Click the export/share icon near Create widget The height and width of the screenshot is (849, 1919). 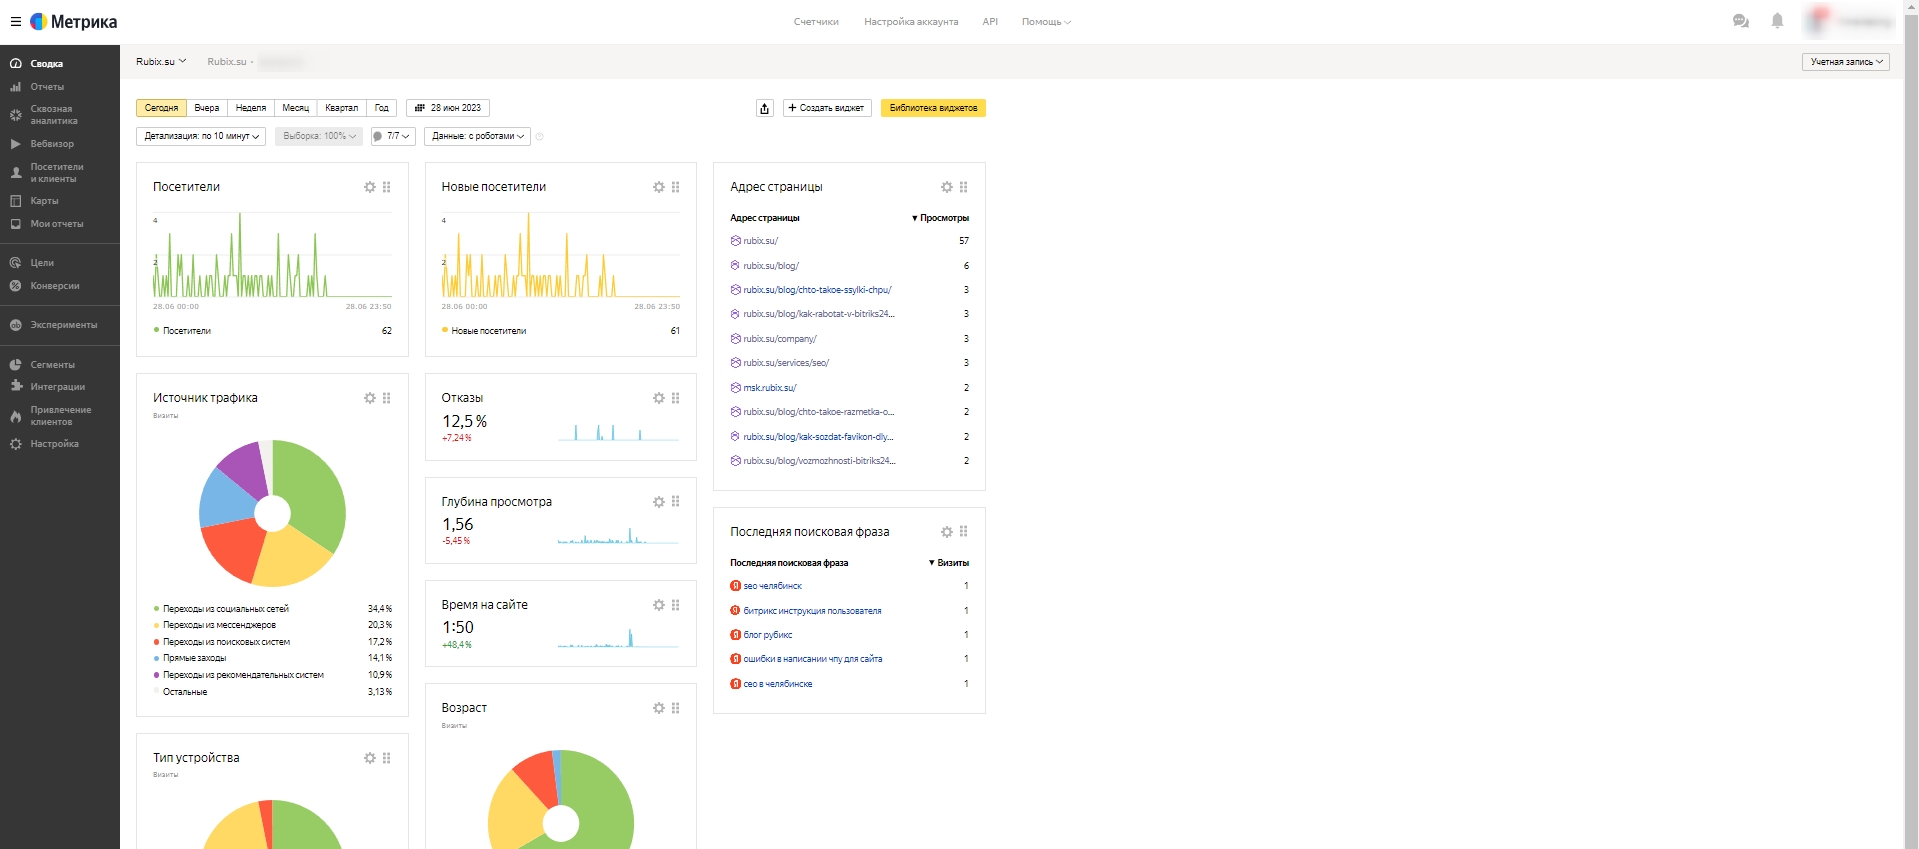(765, 108)
